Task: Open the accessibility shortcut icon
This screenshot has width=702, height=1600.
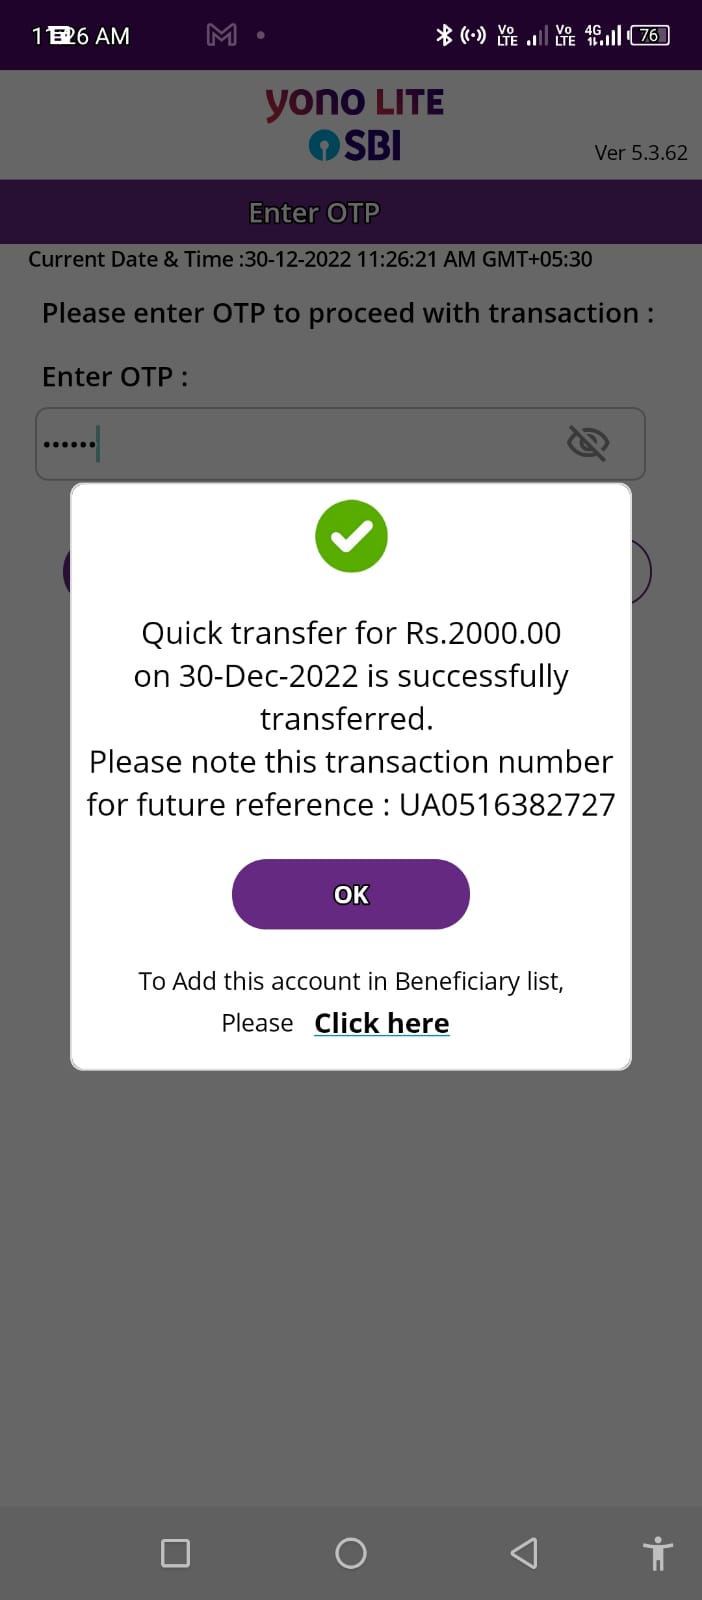Action: [657, 1553]
